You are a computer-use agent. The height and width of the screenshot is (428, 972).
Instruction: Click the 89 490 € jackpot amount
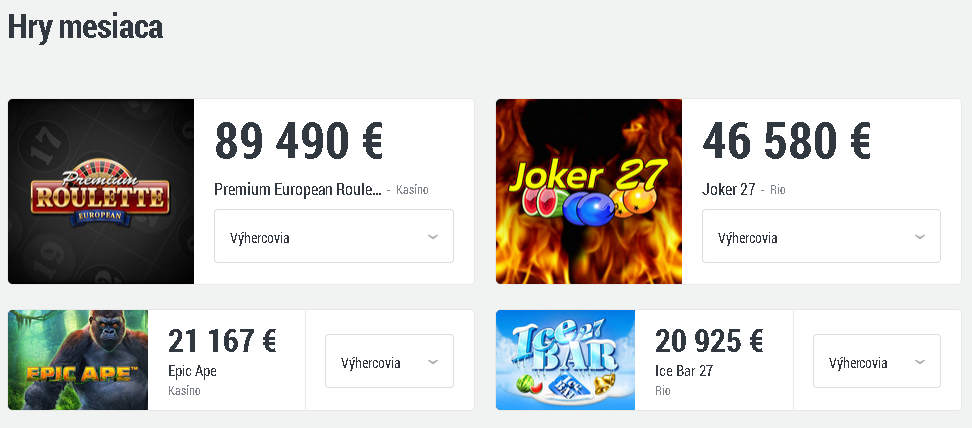coord(299,141)
